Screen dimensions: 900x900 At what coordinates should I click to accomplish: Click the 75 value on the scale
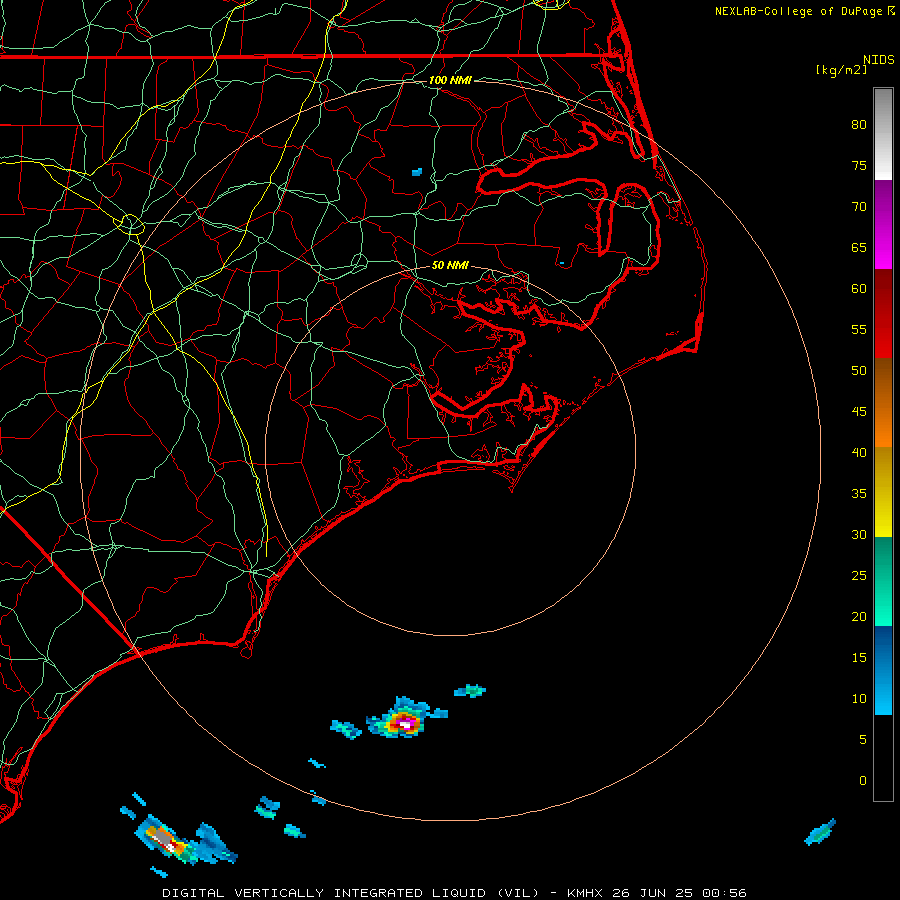[x=859, y=165]
